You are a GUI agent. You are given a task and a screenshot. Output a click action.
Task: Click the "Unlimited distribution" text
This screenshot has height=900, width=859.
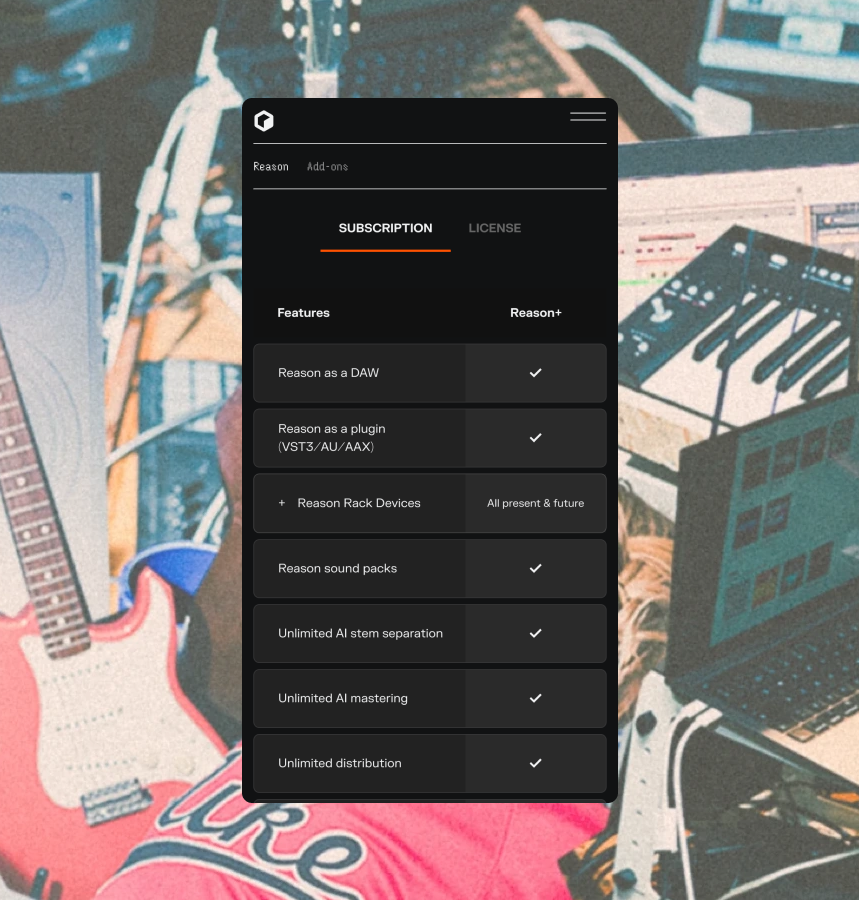click(x=340, y=763)
